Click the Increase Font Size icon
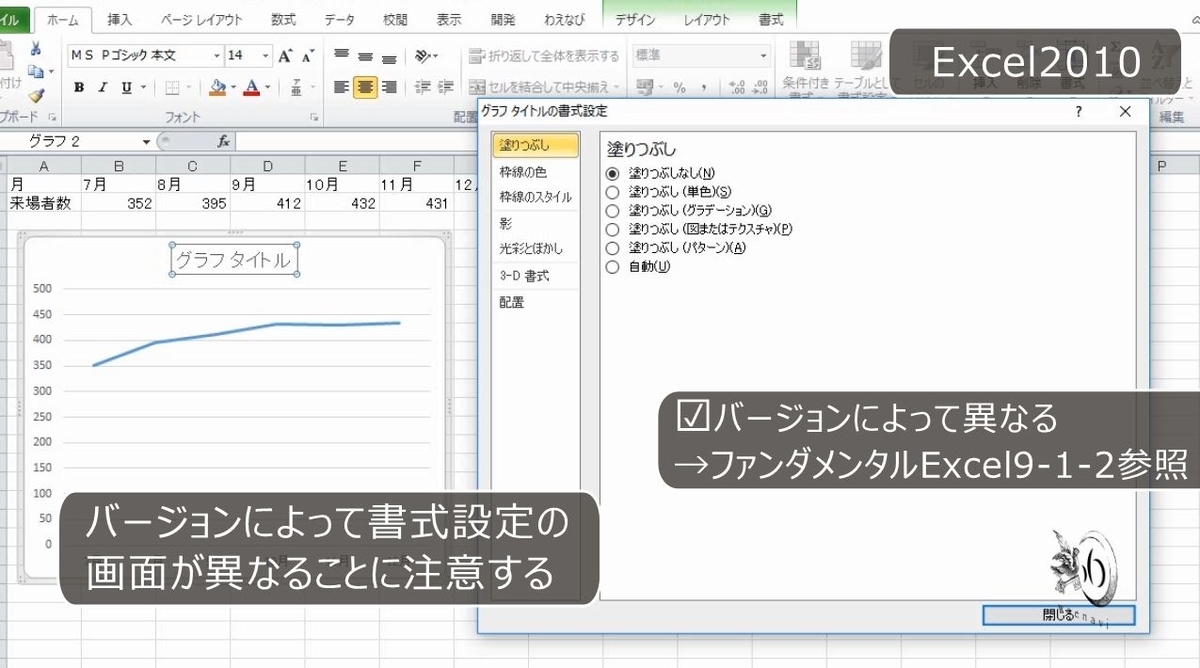This screenshot has height=668, width=1200. [286, 56]
